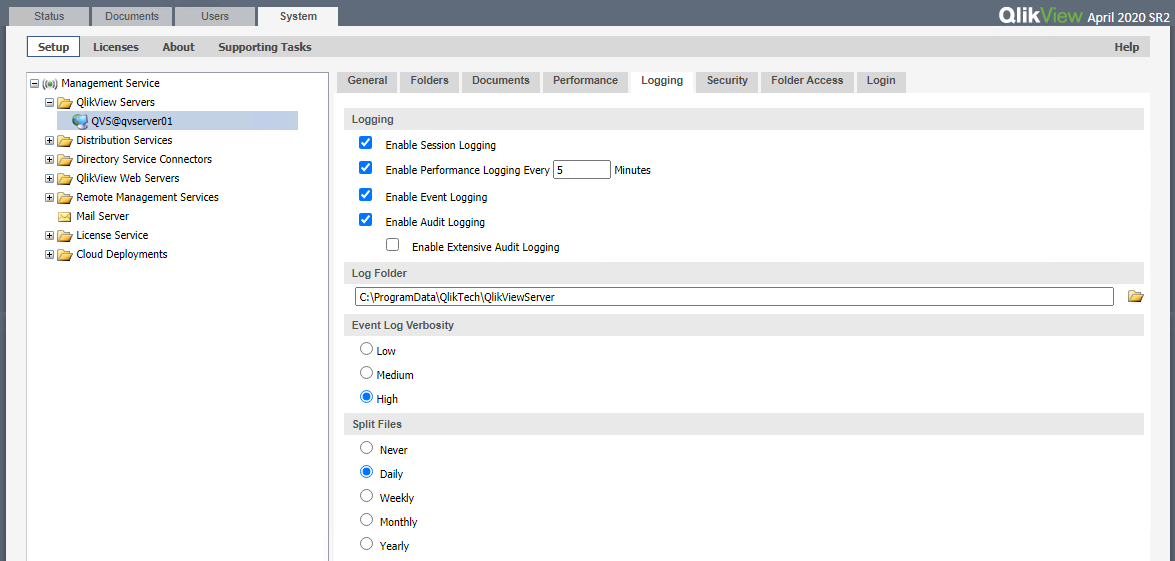Open the Login tab
The image size is (1175, 561).
[881, 81]
